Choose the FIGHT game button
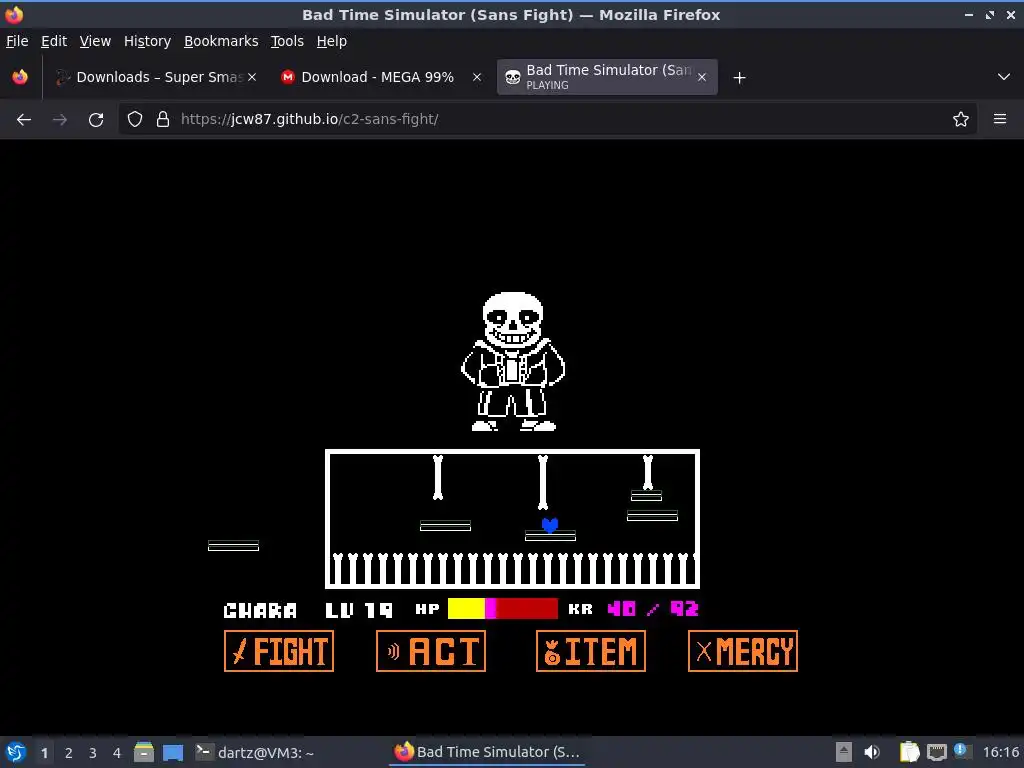The height and width of the screenshot is (768, 1024). [279, 651]
